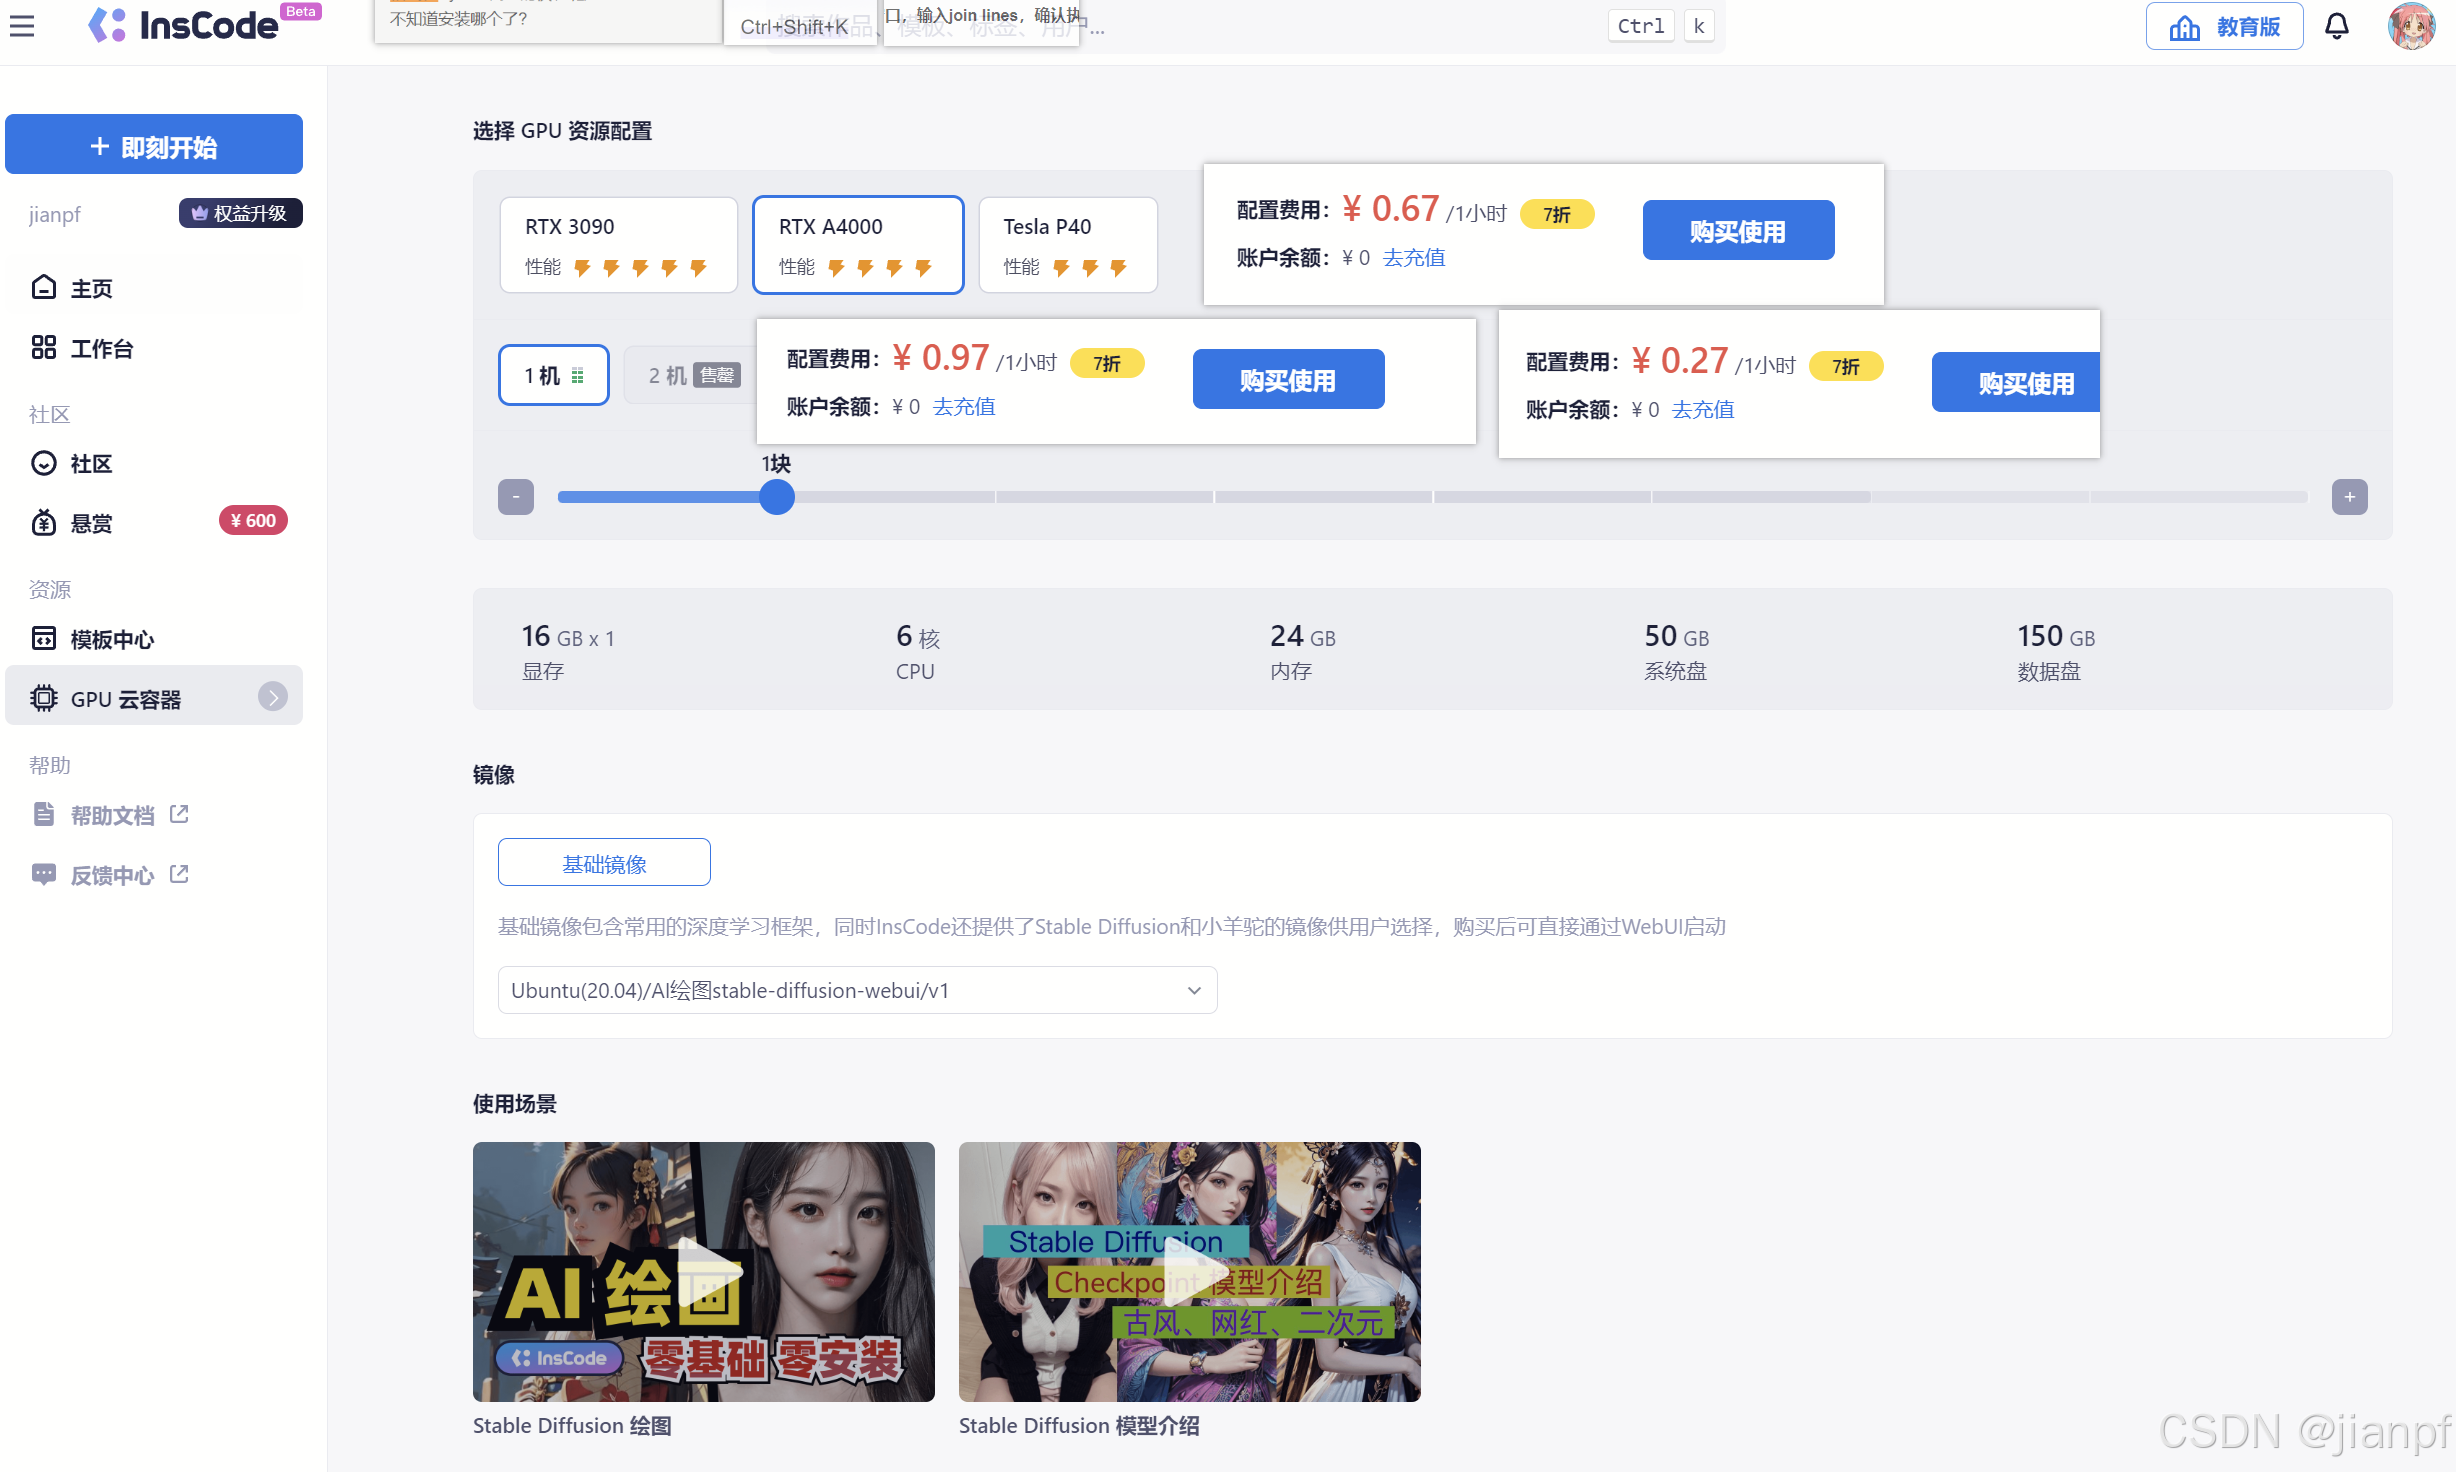This screenshot has width=2456, height=1472.
Task: Open the user avatar profile
Action: [x=2411, y=26]
